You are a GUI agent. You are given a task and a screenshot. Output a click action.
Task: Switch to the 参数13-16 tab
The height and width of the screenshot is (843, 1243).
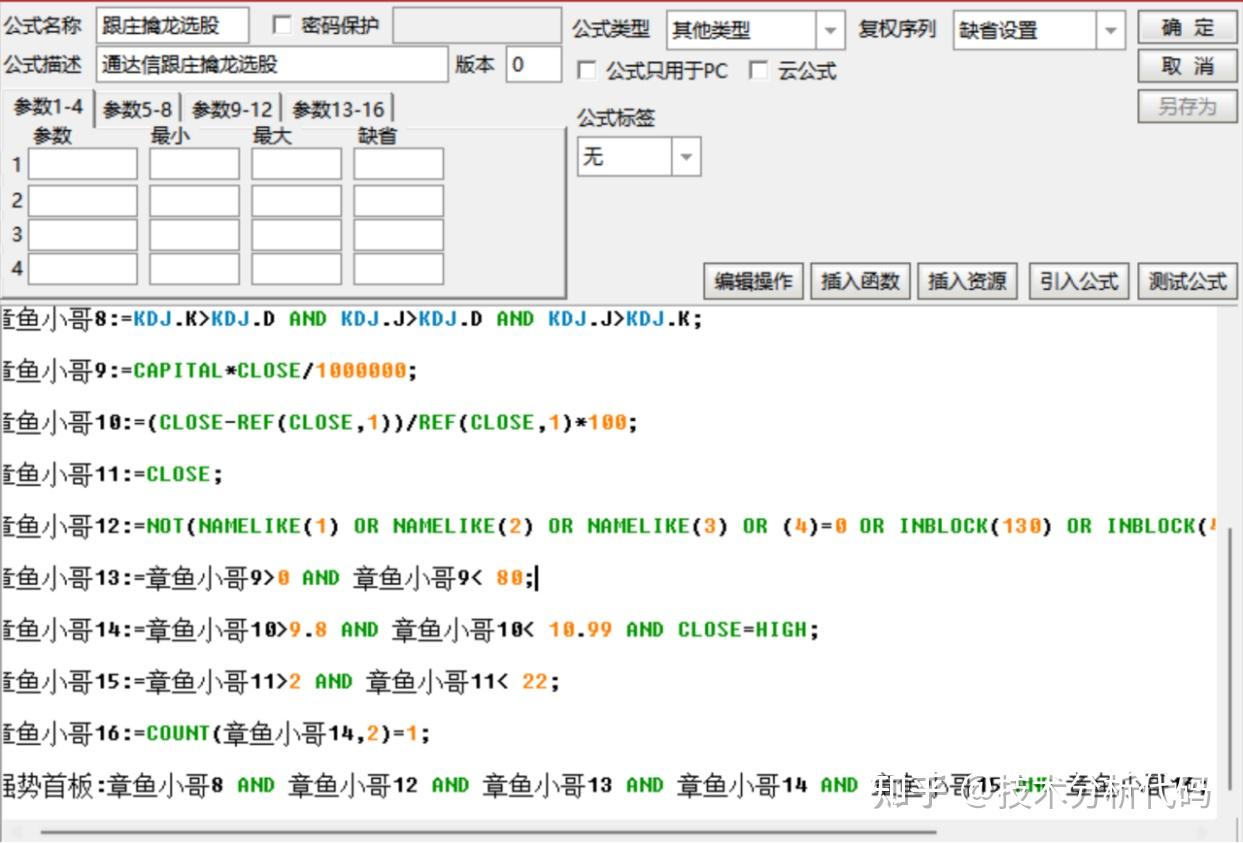[x=338, y=109]
